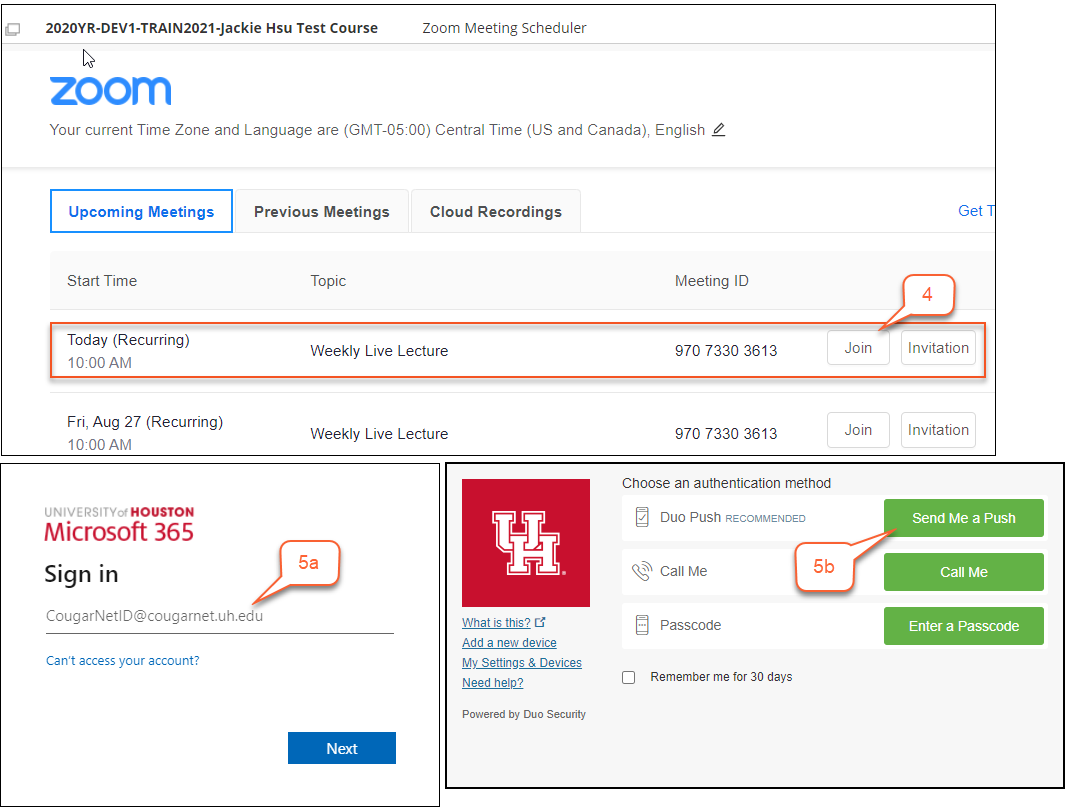This screenshot has height=810, width=1069.
Task: Click the Passcode device icon
Action: click(x=642, y=625)
